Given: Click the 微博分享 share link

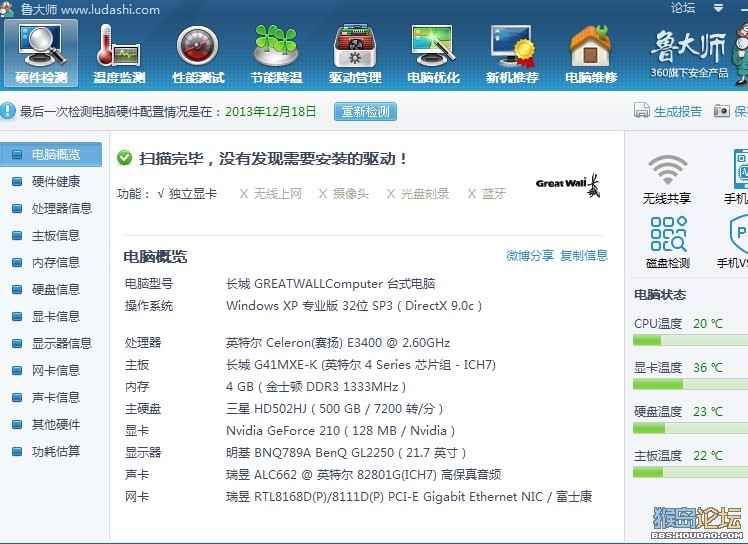Looking at the screenshot, I should pos(530,255).
